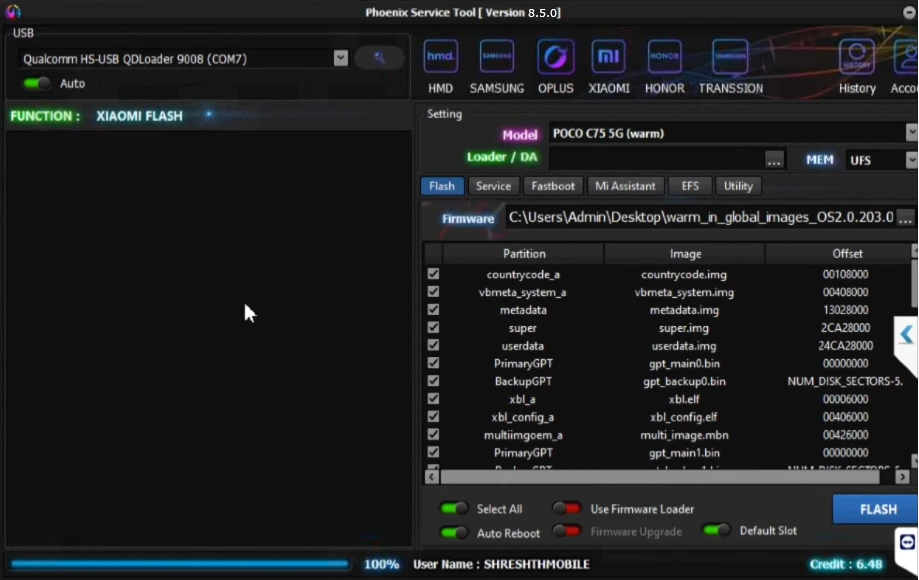The image size is (919, 580).
Task: Open the Mi Assistant tab
Action: click(625, 185)
